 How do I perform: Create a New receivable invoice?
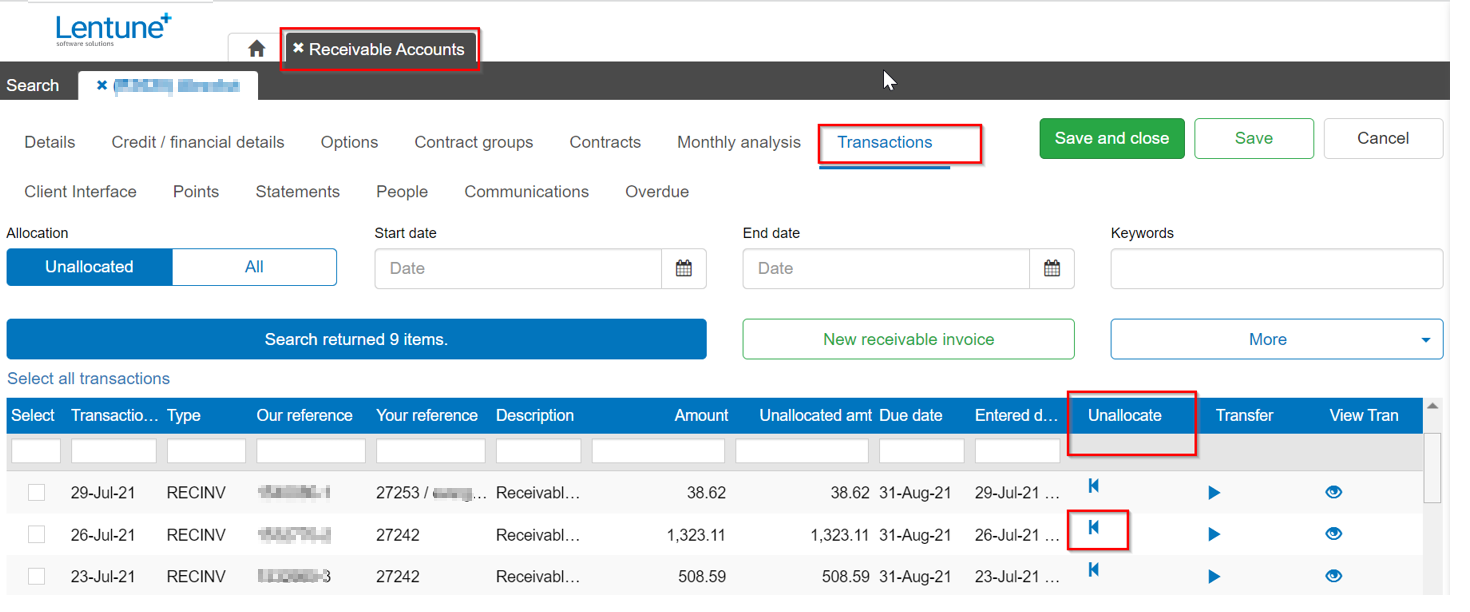(908, 339)
